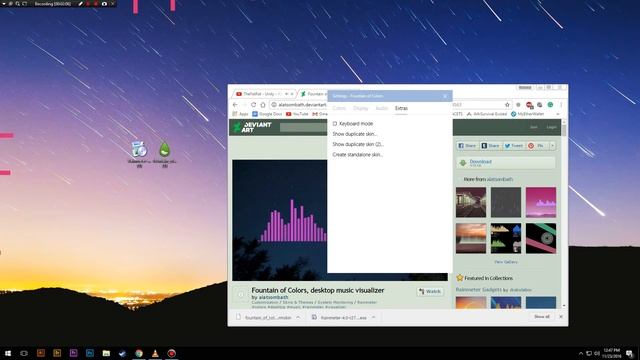Open first thumbnail in More from gallery
Screen dimensions: 640x360
471,202
